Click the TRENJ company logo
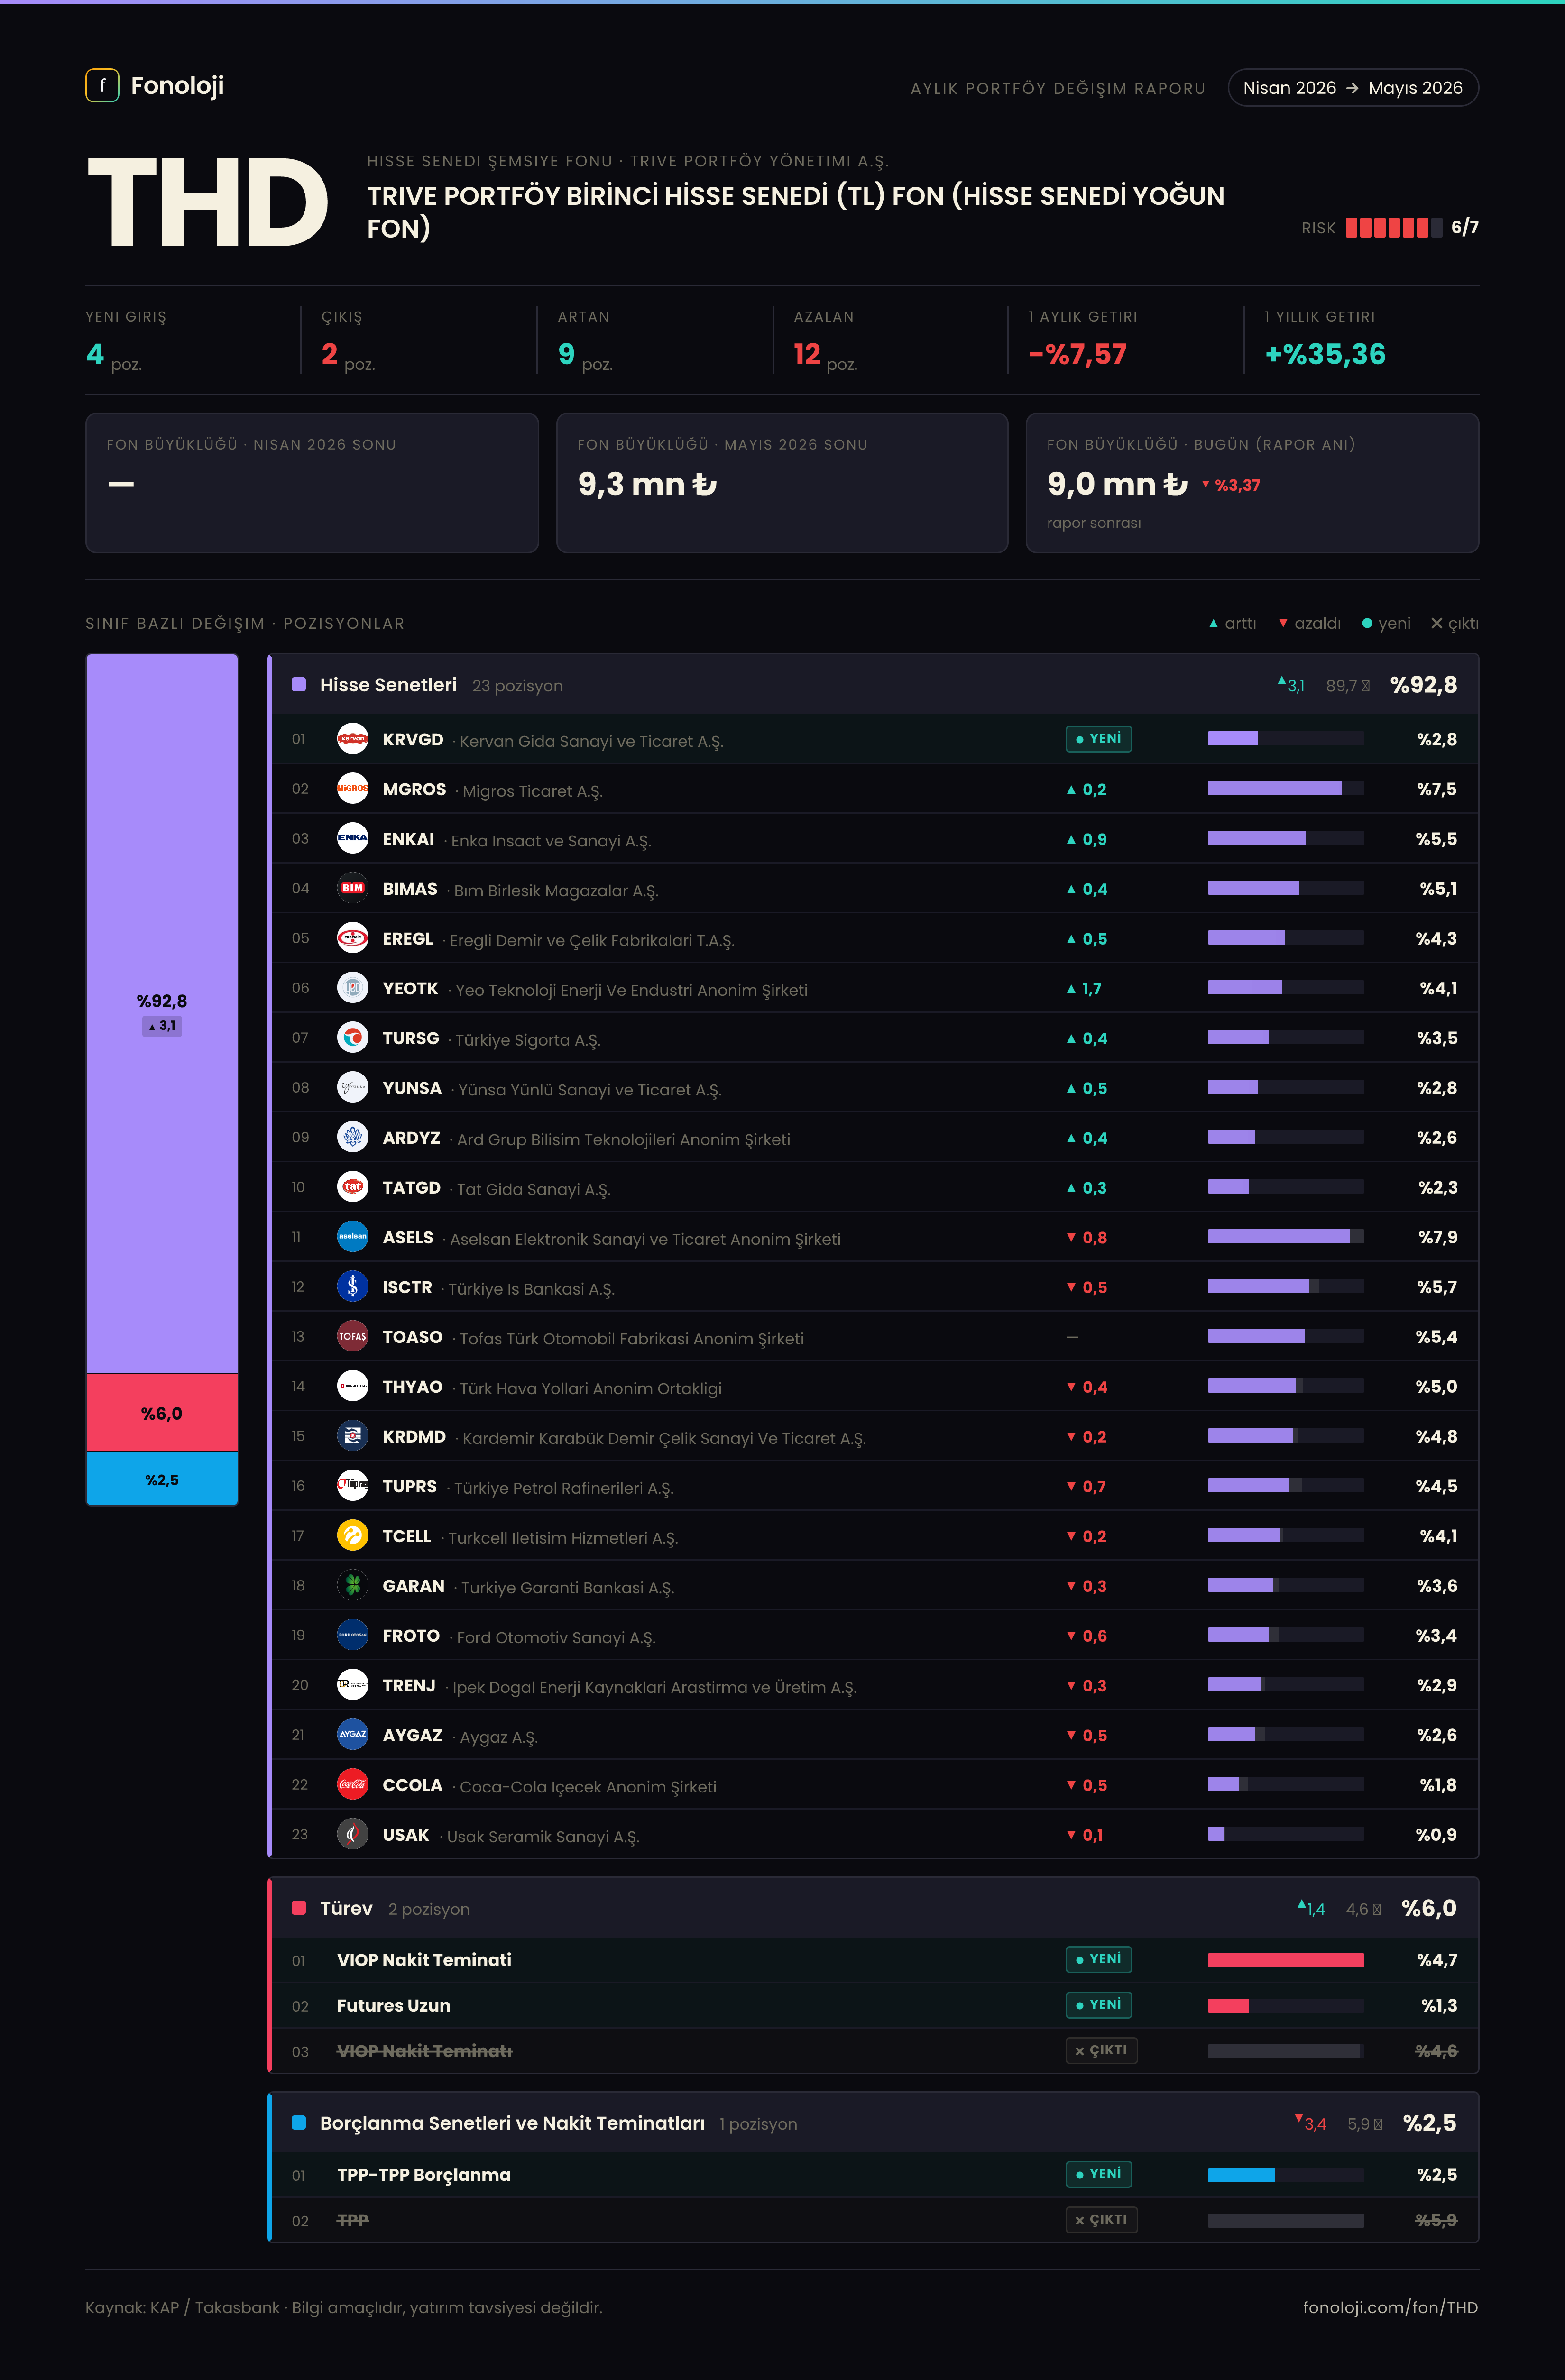The image size is (1565, 2380). pos(352,1685)
